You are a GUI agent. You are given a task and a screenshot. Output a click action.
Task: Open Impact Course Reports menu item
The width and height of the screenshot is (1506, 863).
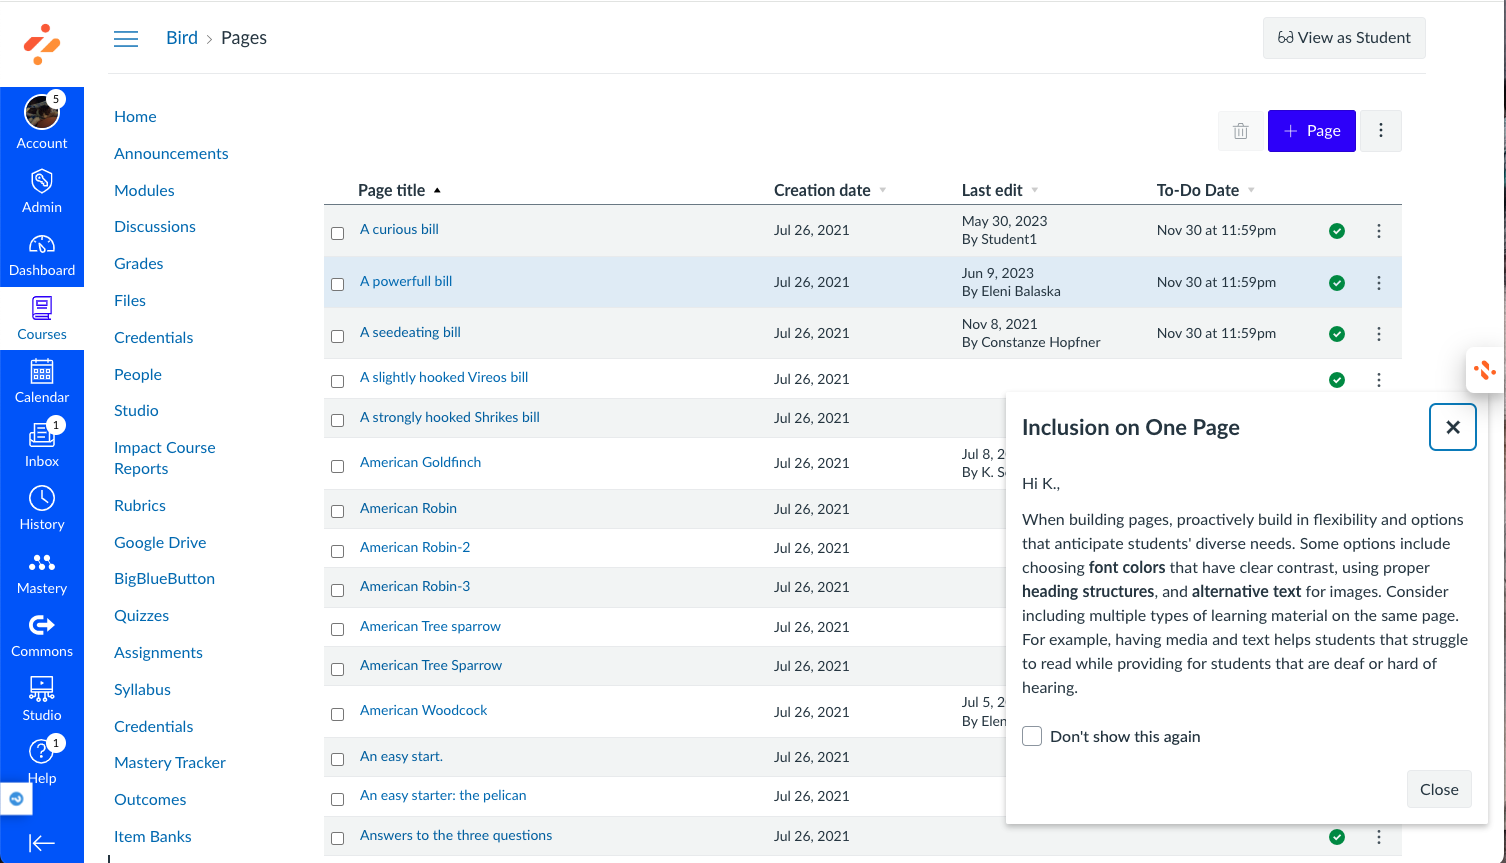click(x=165, y=458)
